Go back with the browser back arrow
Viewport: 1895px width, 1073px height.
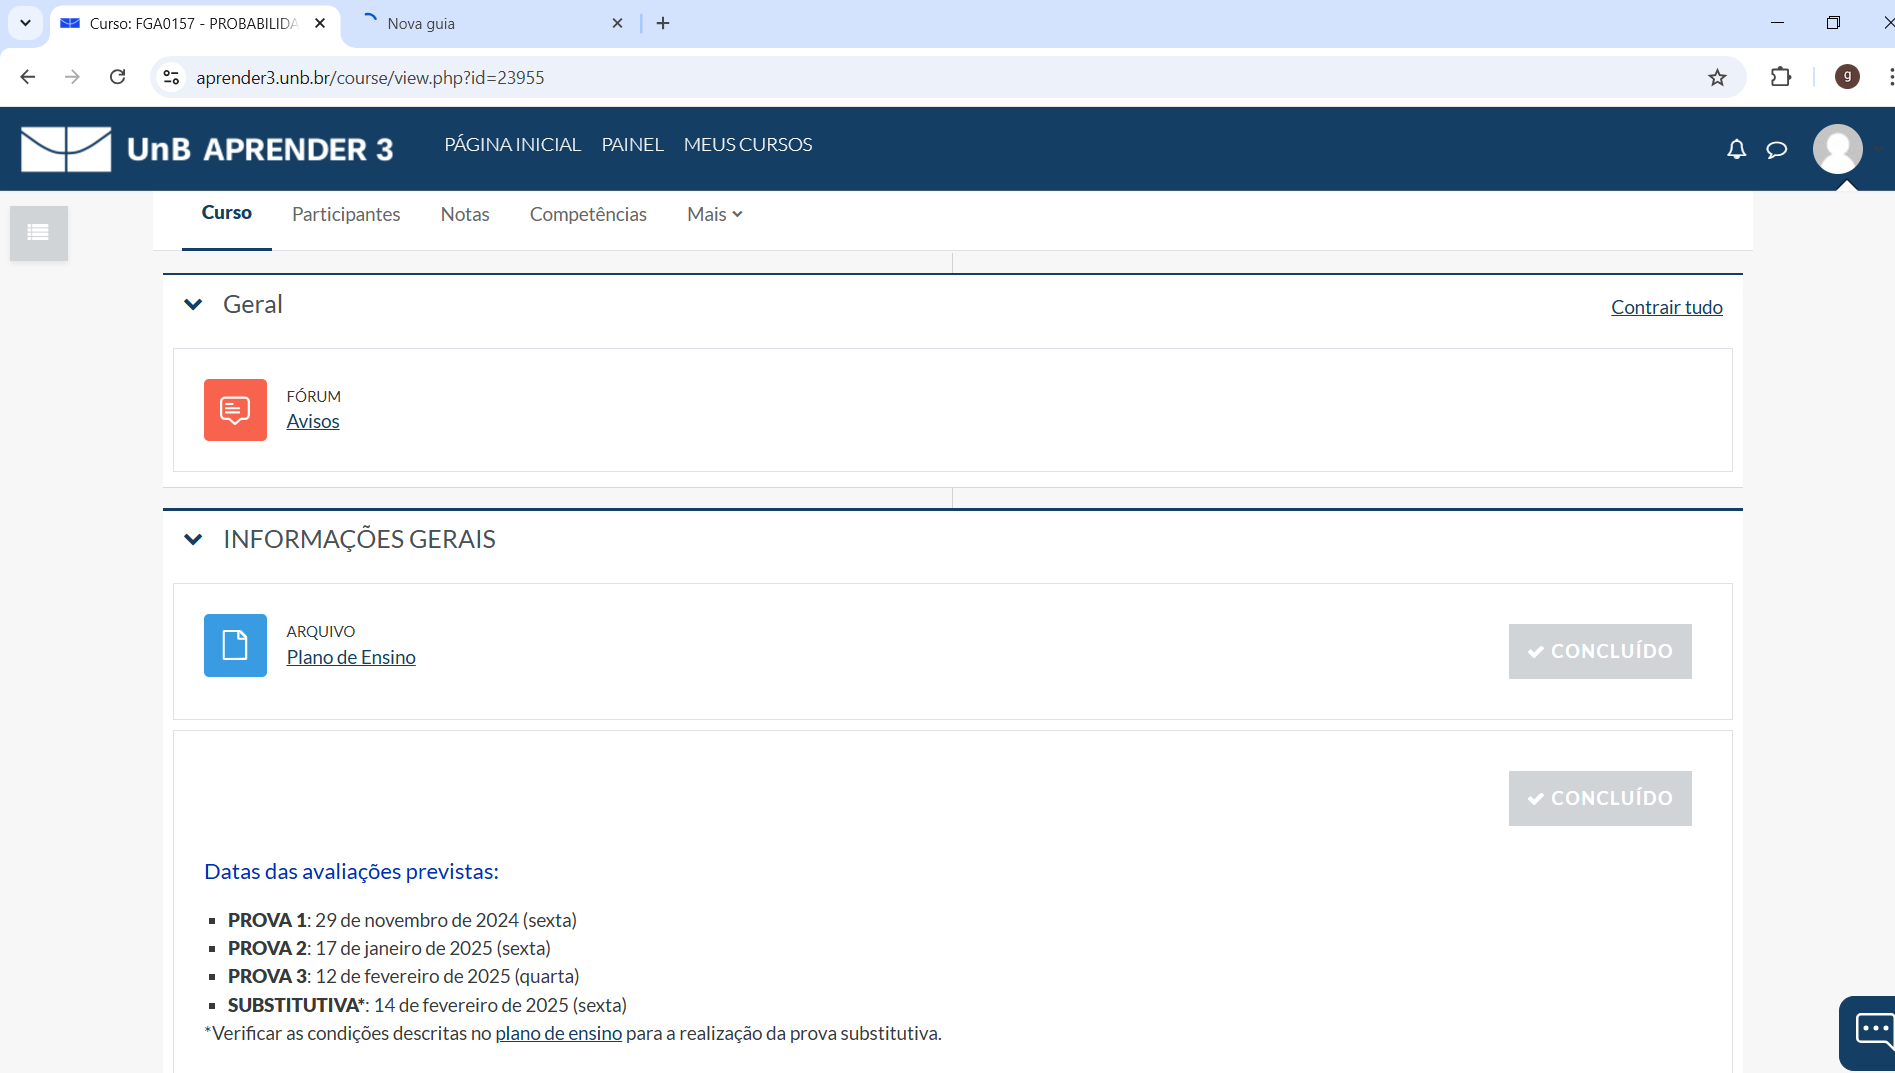click(x=28, y=77)
